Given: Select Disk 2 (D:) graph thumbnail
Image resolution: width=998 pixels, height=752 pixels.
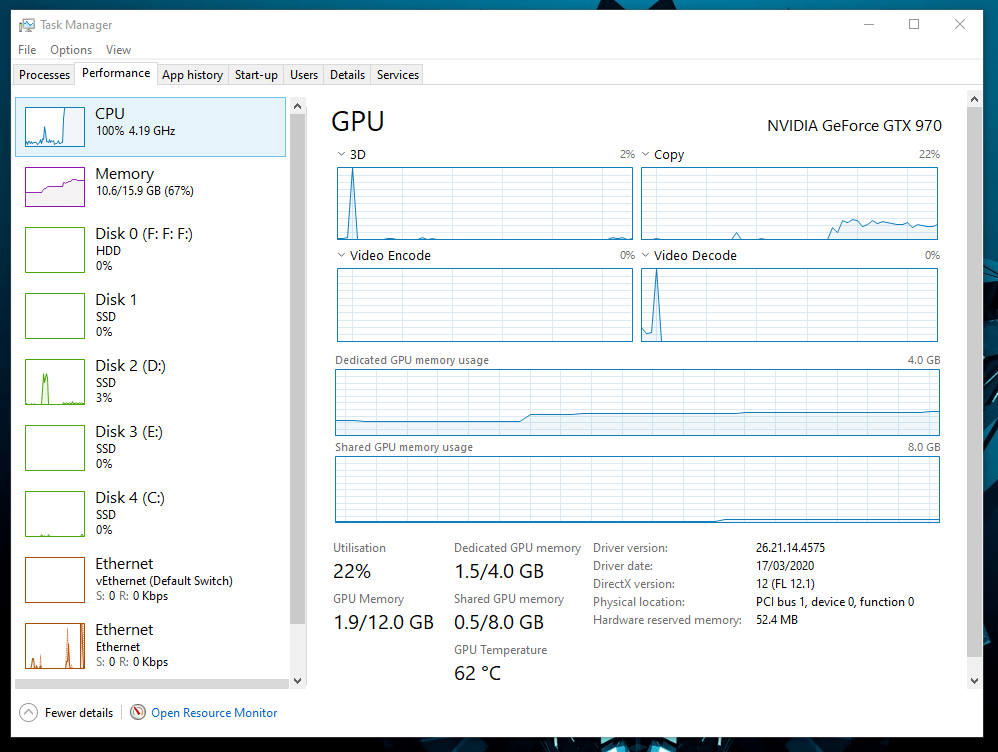Looking at the screenshot, I should 54,382.
